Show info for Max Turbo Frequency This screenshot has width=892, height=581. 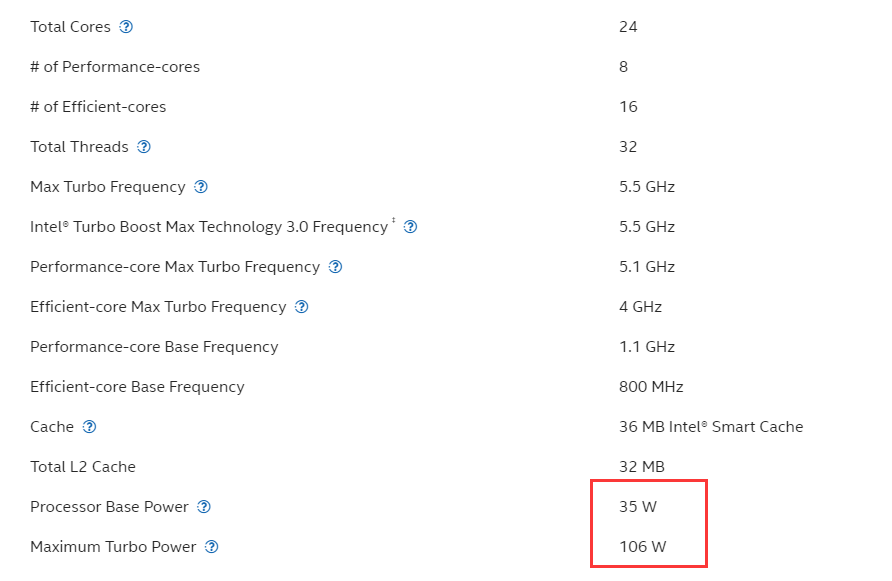point(201,187)
